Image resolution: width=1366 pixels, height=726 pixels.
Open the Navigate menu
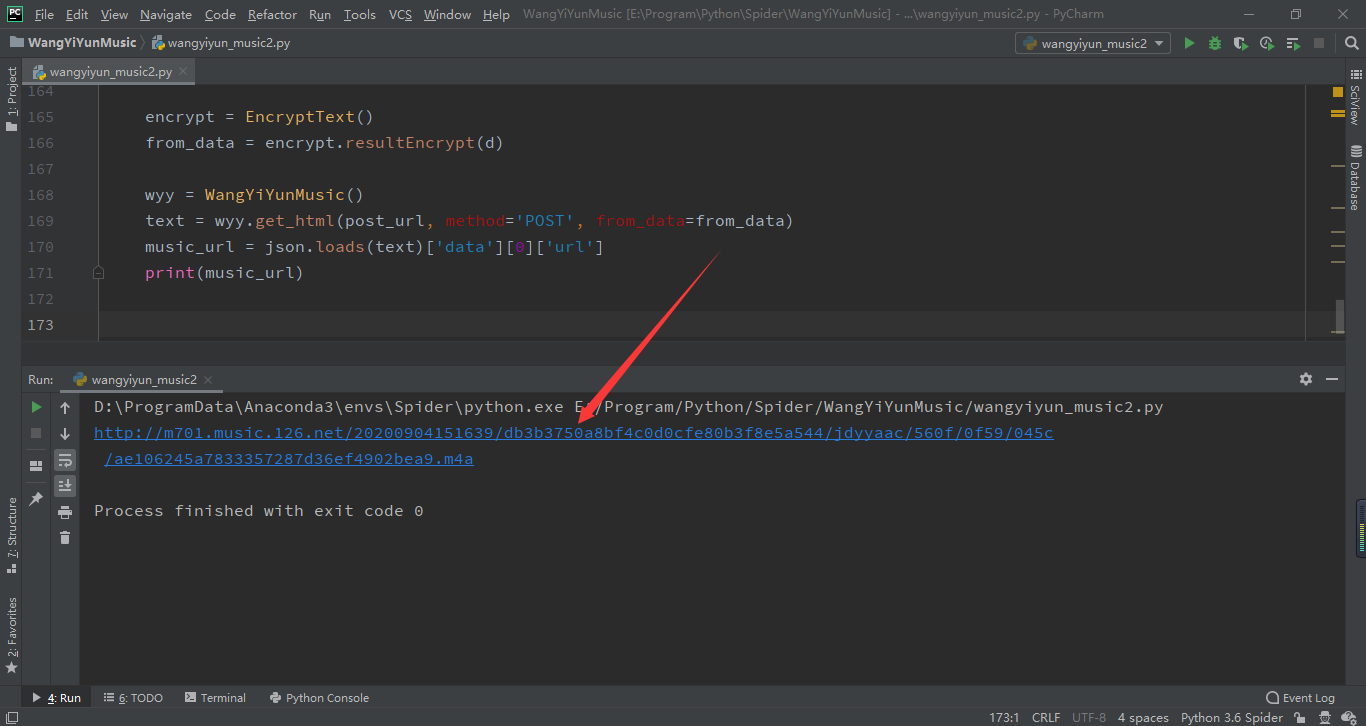(166, 14)
